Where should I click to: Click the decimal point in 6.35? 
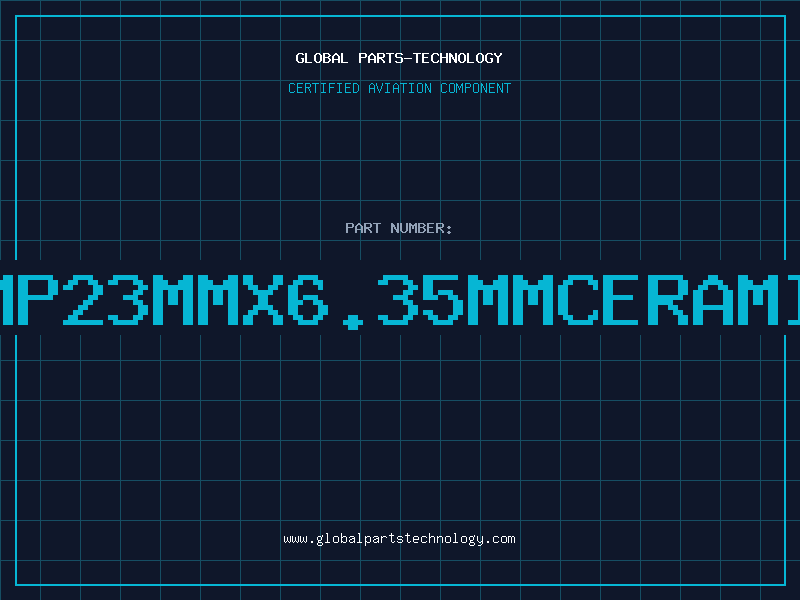coord(353,323)
